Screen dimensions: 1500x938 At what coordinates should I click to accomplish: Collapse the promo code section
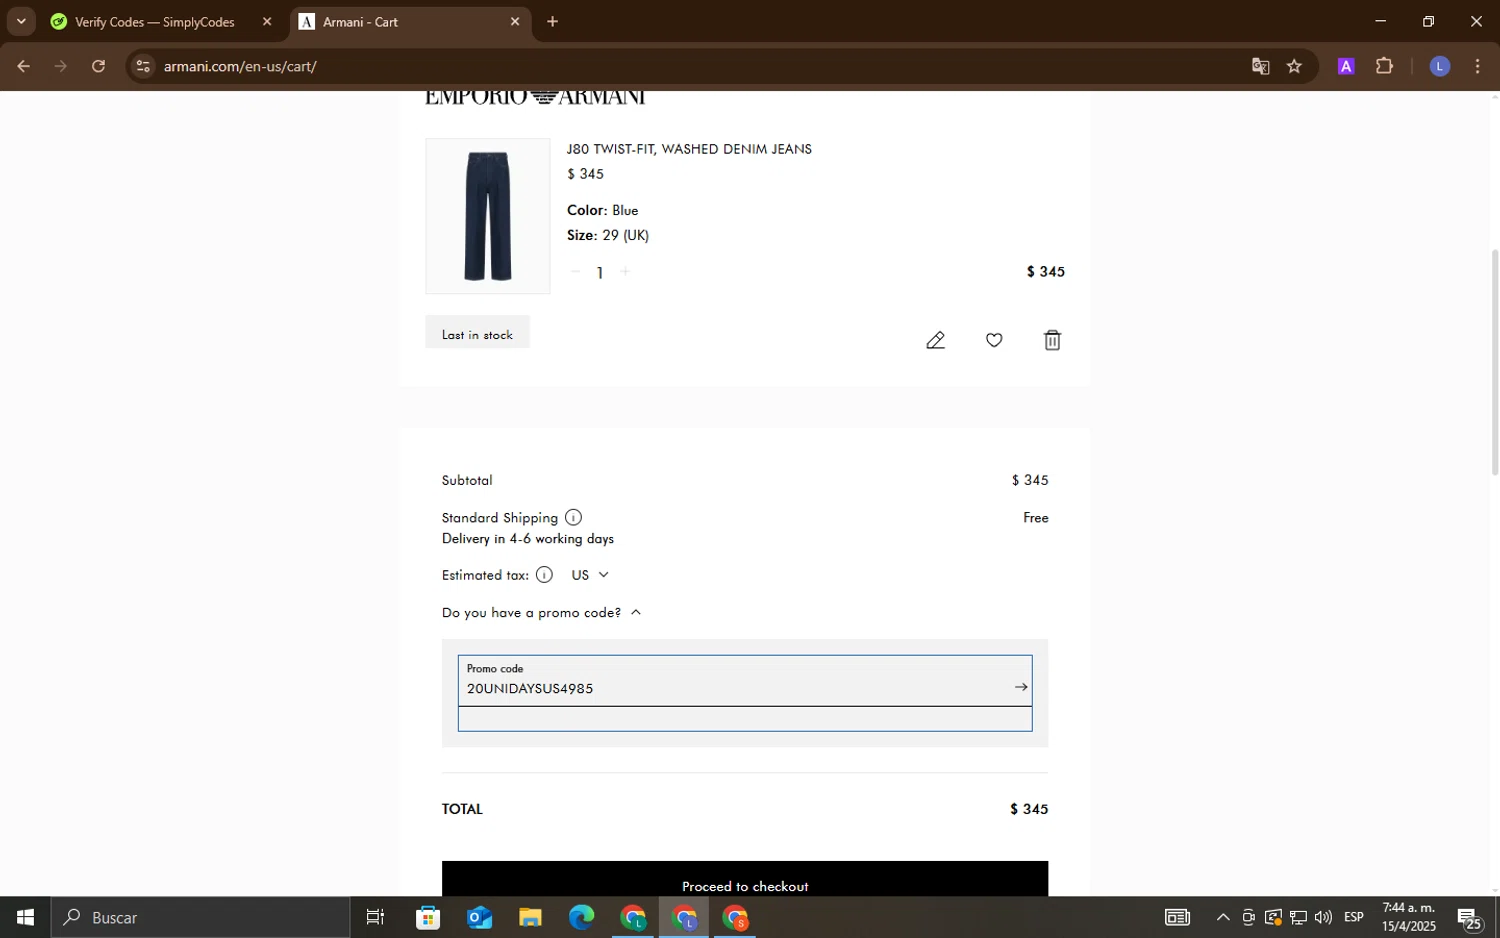click(541, 612)
